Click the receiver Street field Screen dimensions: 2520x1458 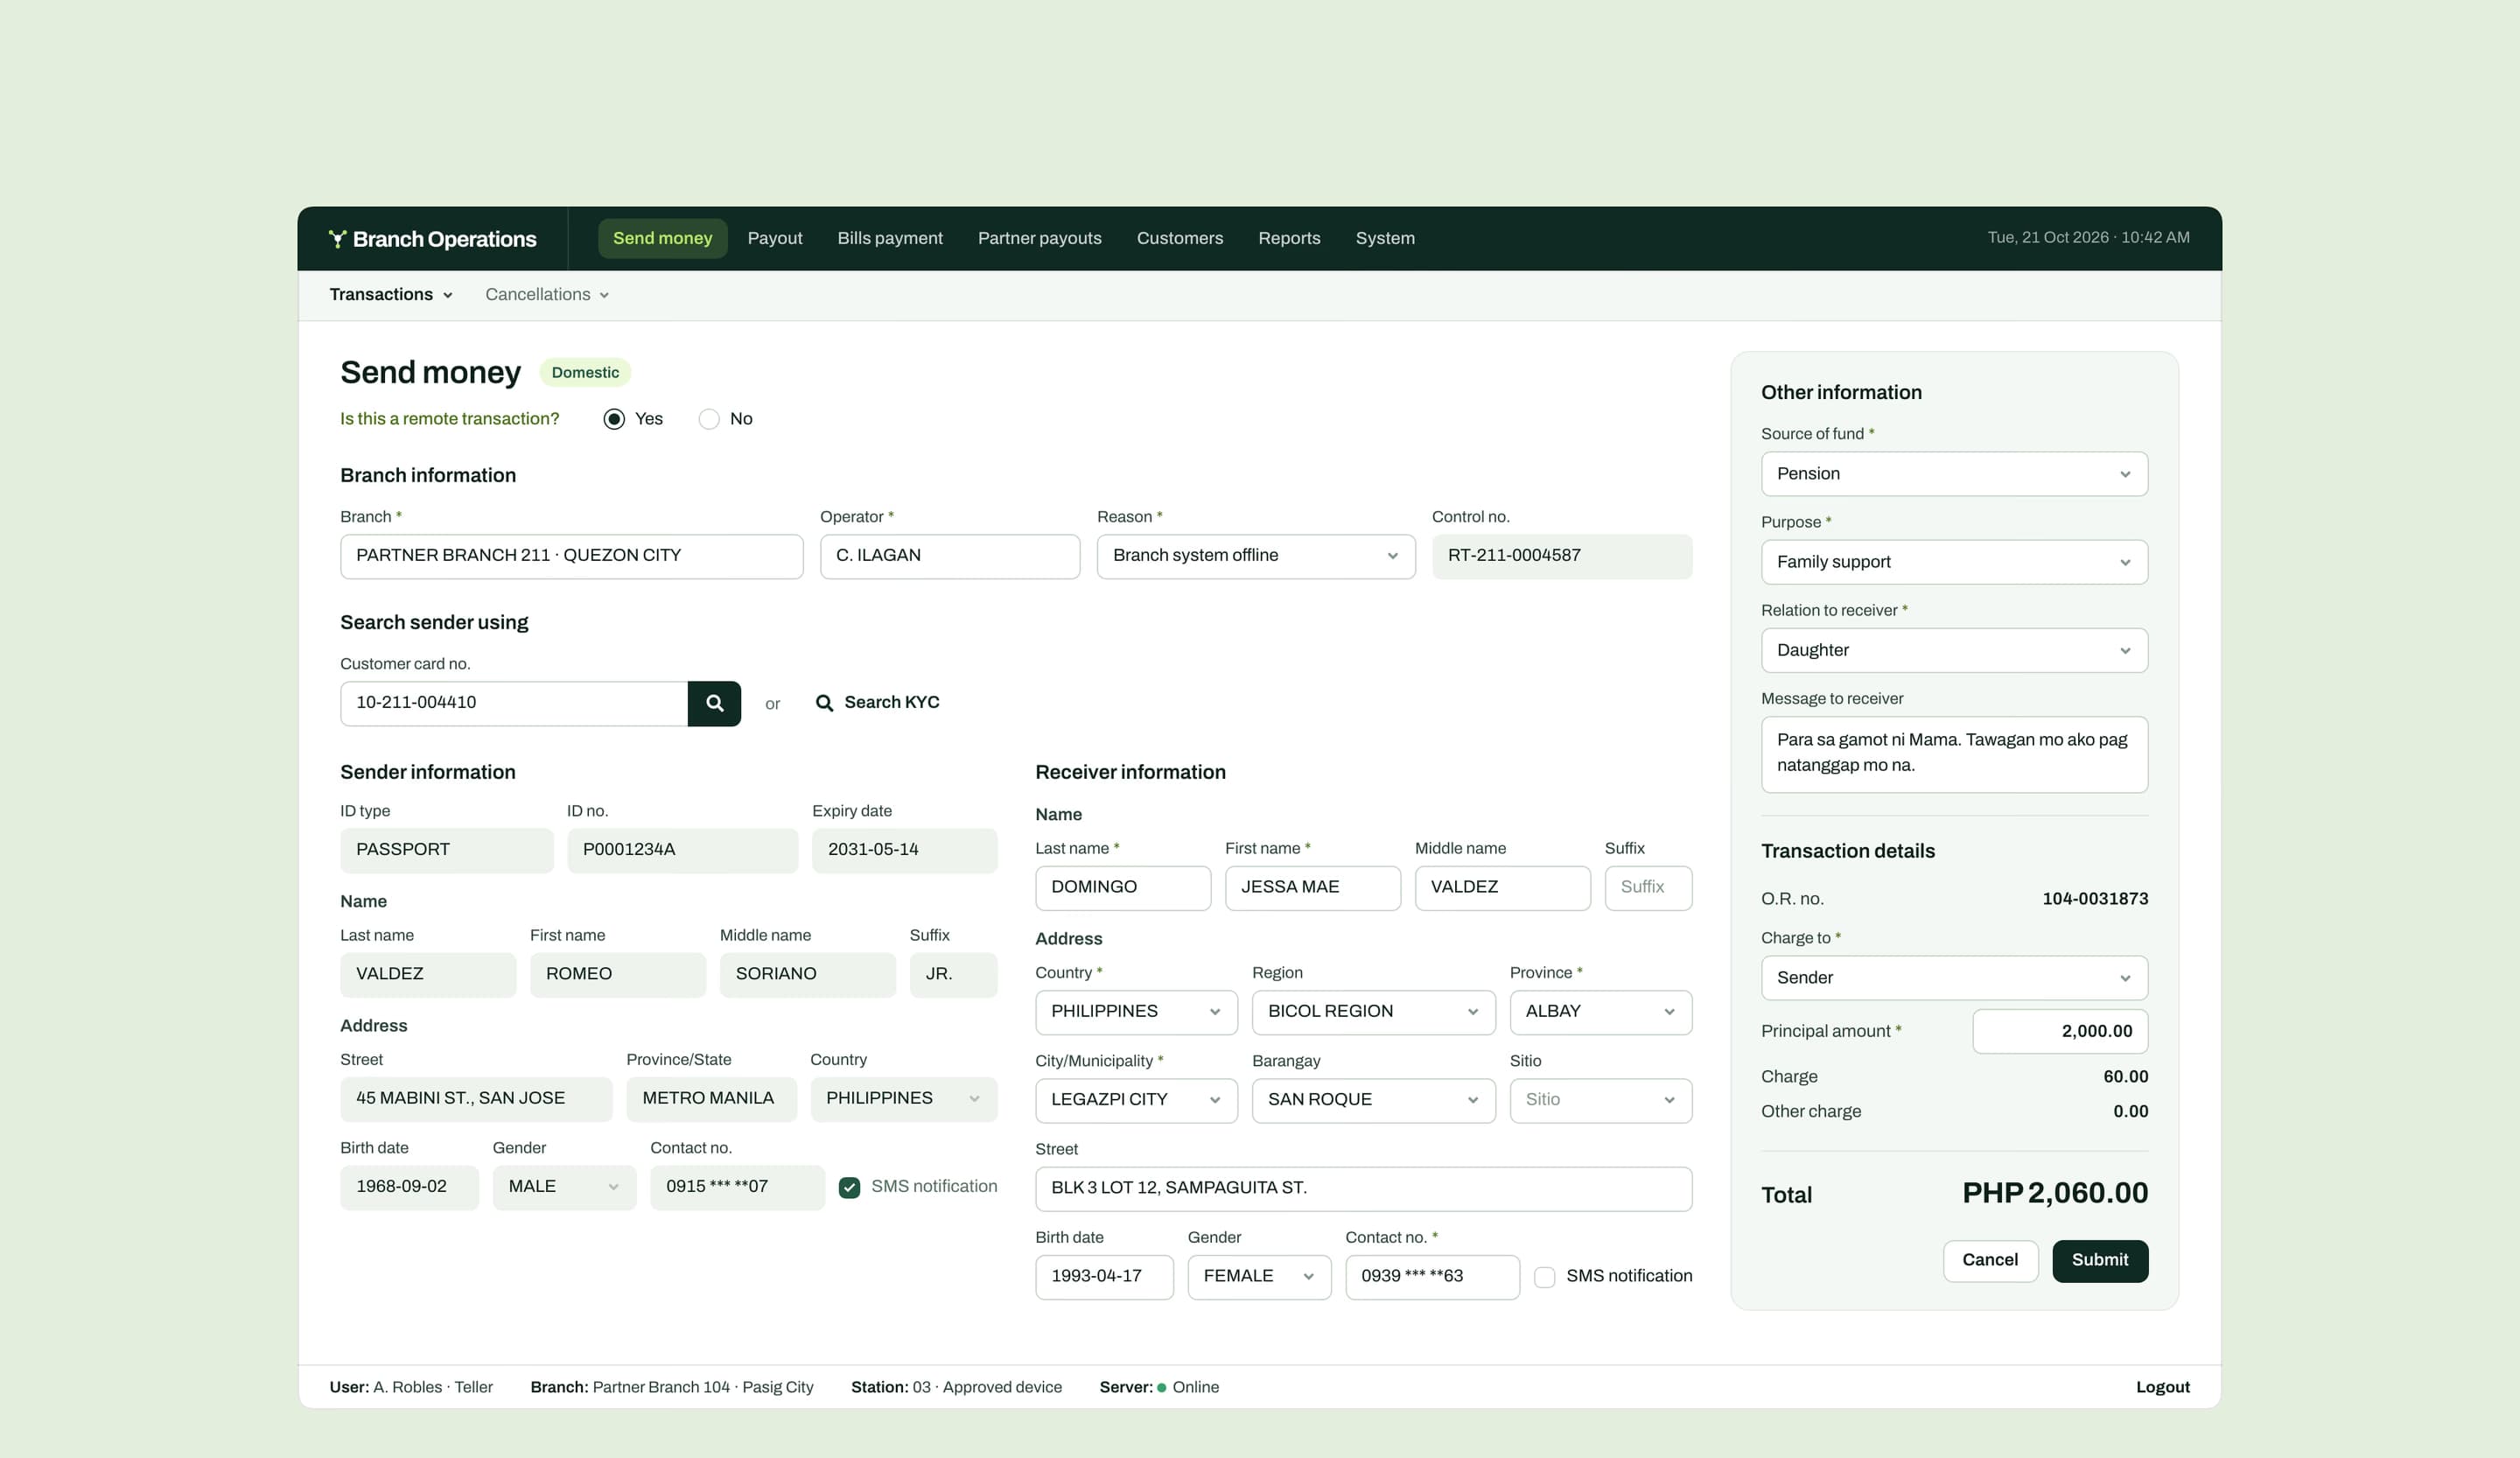pyautogui.click(x=1363, y=1189)
